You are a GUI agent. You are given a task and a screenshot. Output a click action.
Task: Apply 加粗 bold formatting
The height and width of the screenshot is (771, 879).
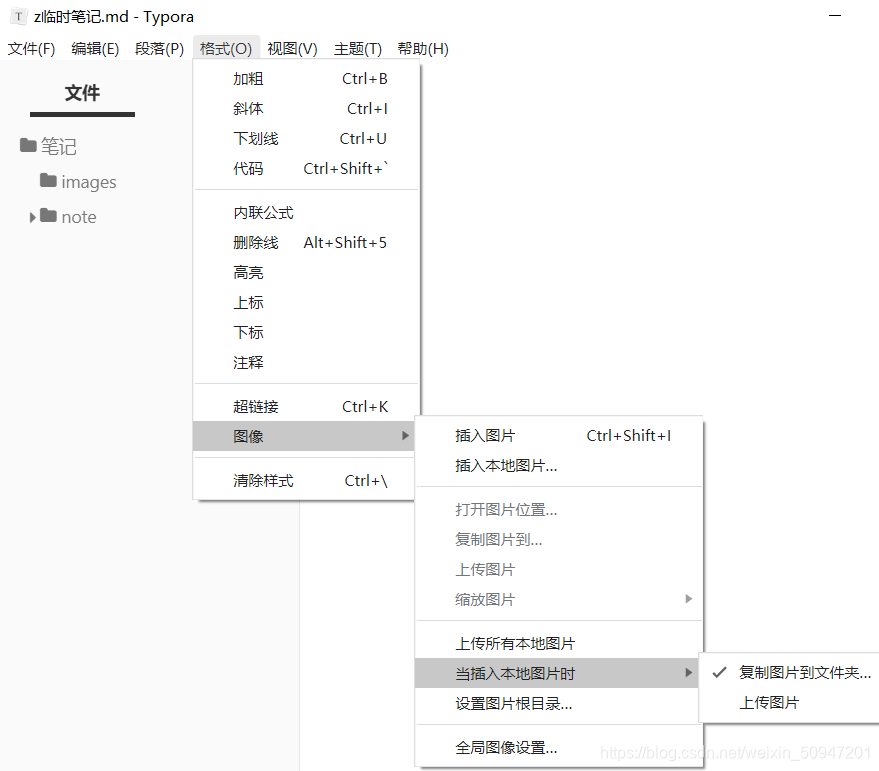(x=306, y=79)
